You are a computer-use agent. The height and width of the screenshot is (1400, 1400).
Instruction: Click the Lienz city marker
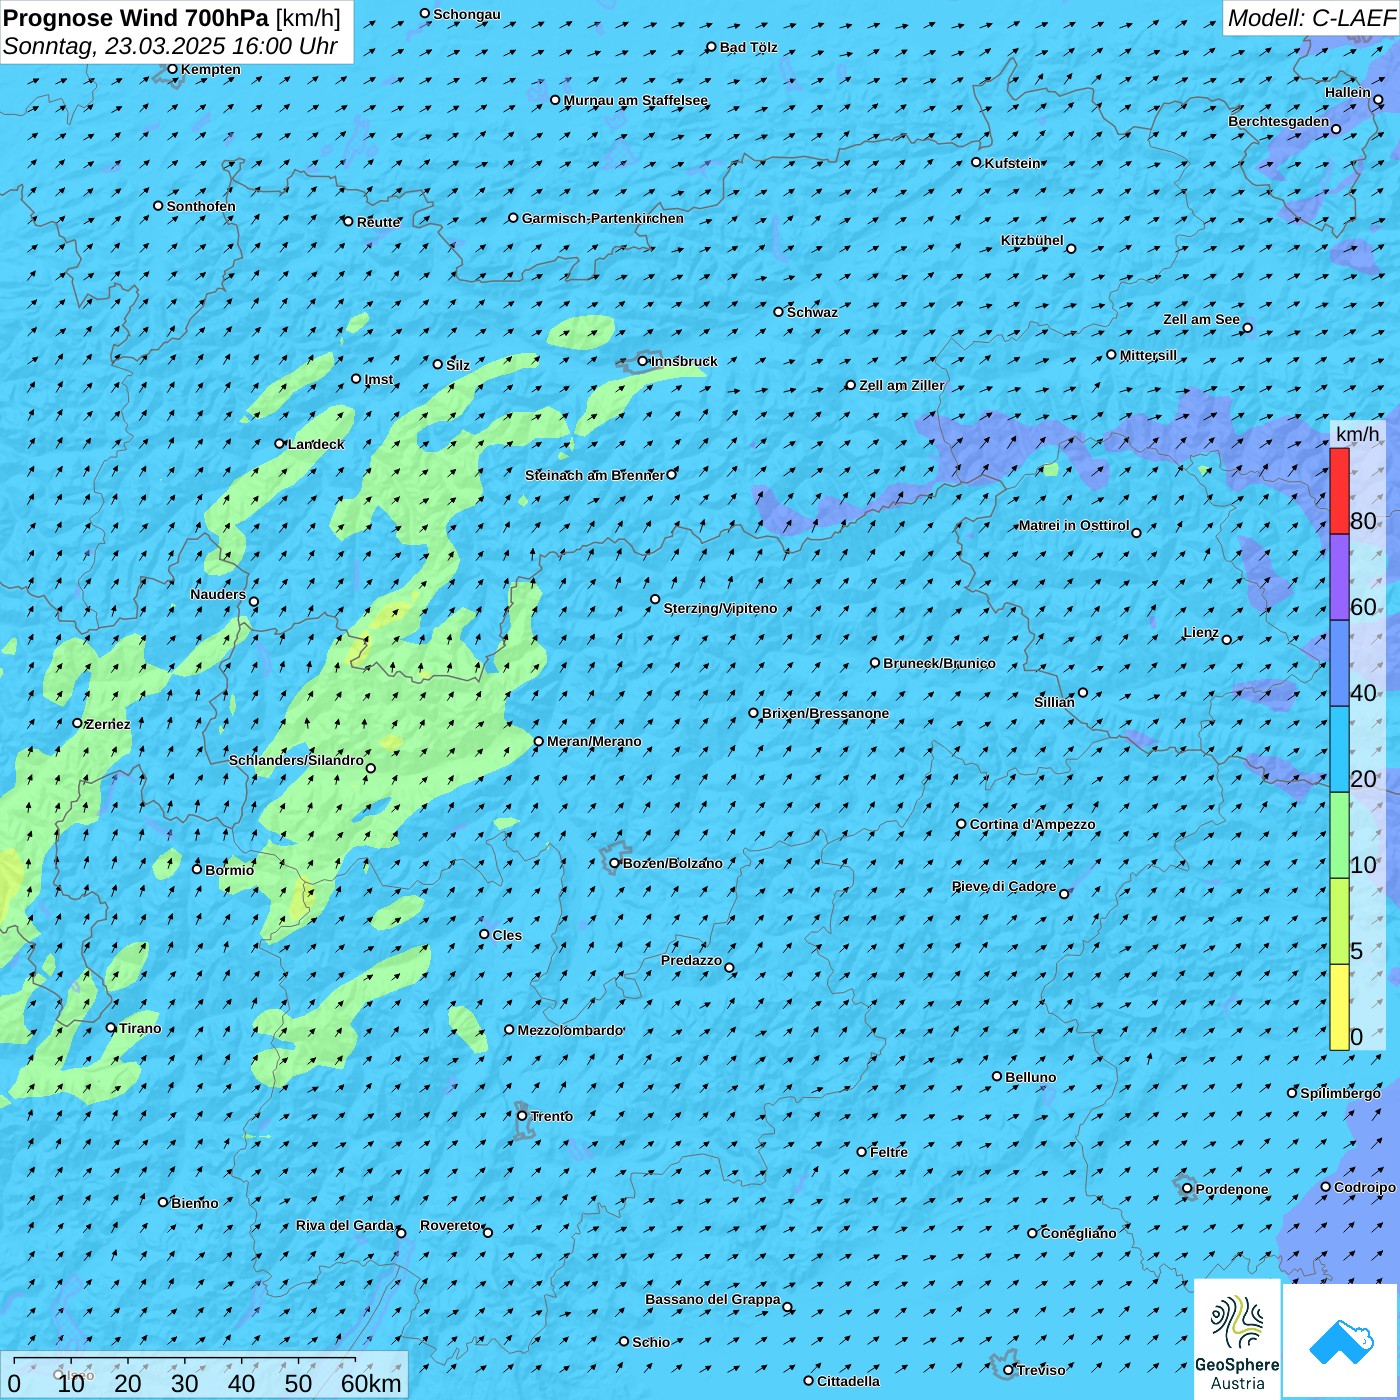[x=1227, y=640]
